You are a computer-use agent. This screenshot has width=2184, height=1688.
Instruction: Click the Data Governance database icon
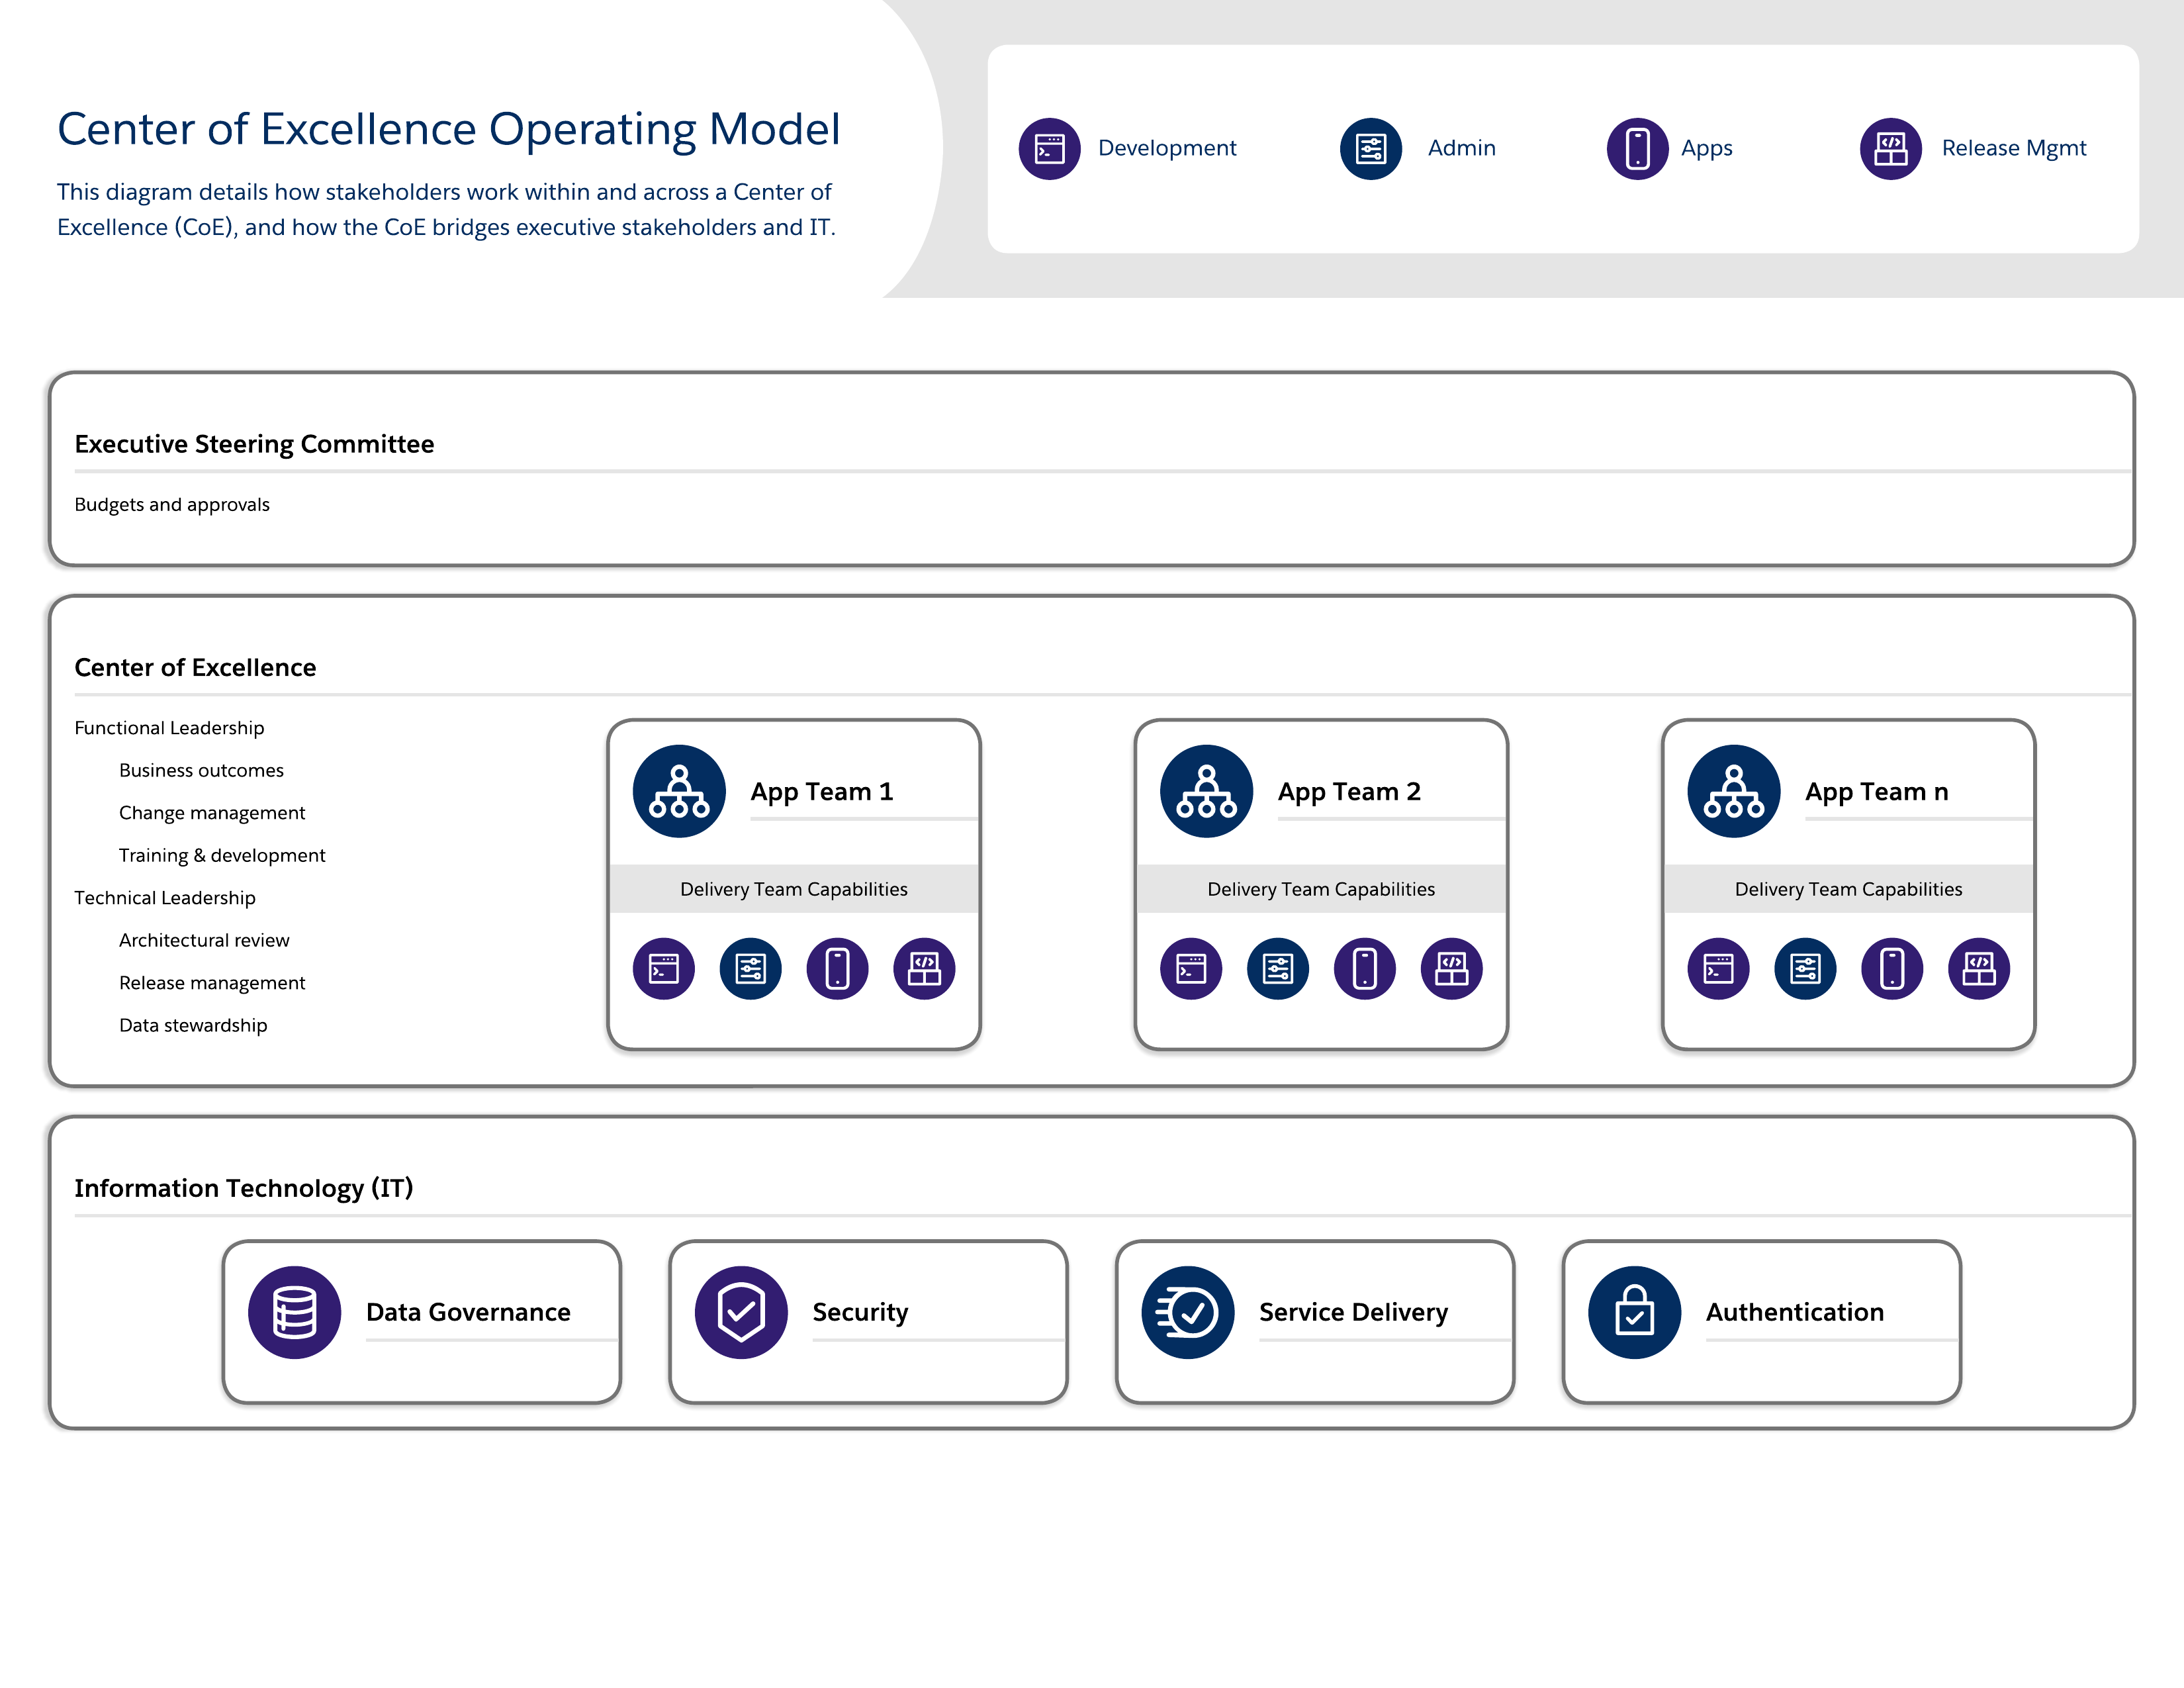click(x=294, y=1312)
